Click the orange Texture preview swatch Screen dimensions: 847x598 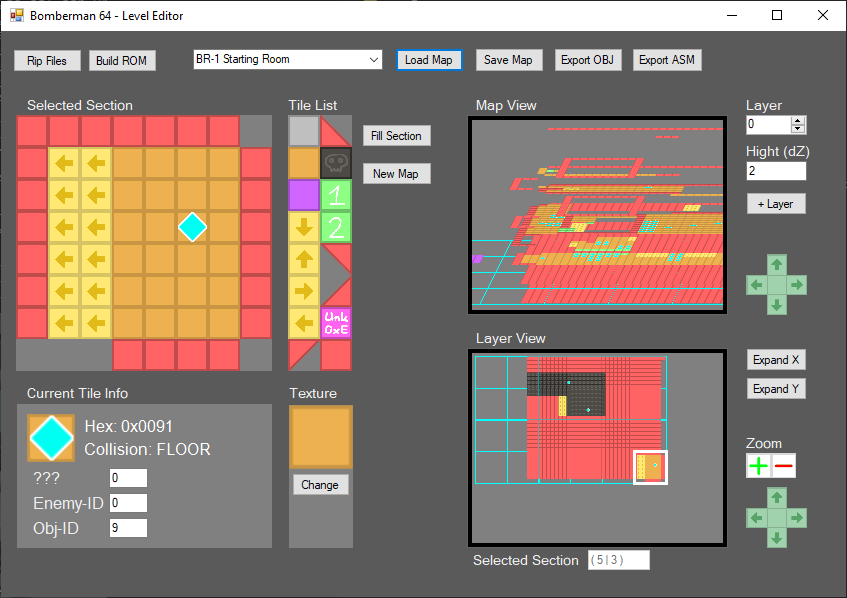(320, 437)
